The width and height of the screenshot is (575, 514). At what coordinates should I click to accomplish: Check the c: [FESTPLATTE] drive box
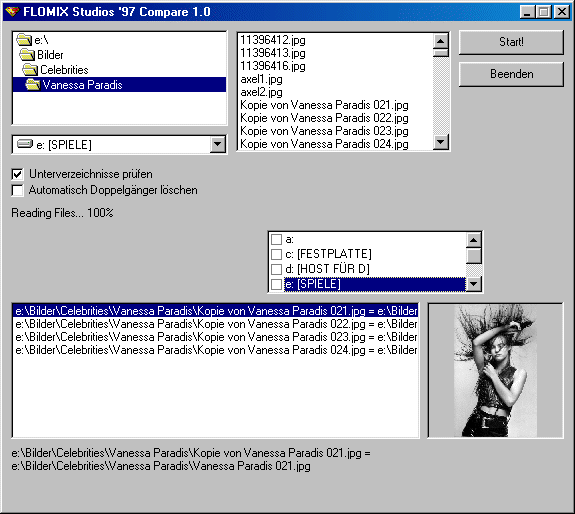click(276, 254)
